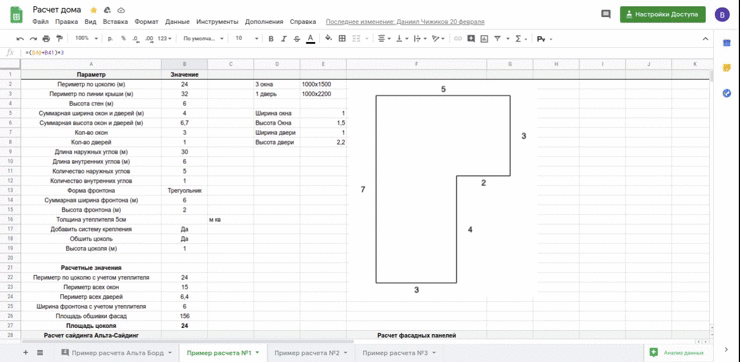
Task: Open the borders grid icon
Action: point(343,39)
